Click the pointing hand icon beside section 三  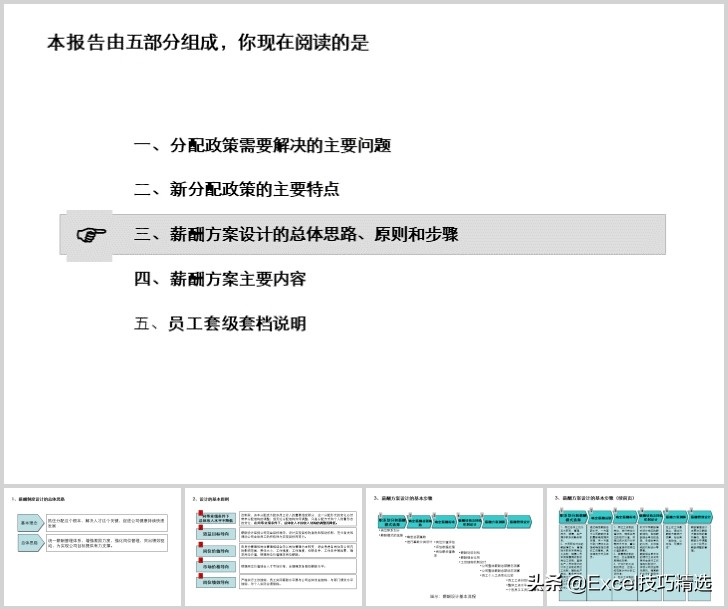pos(91,235)
